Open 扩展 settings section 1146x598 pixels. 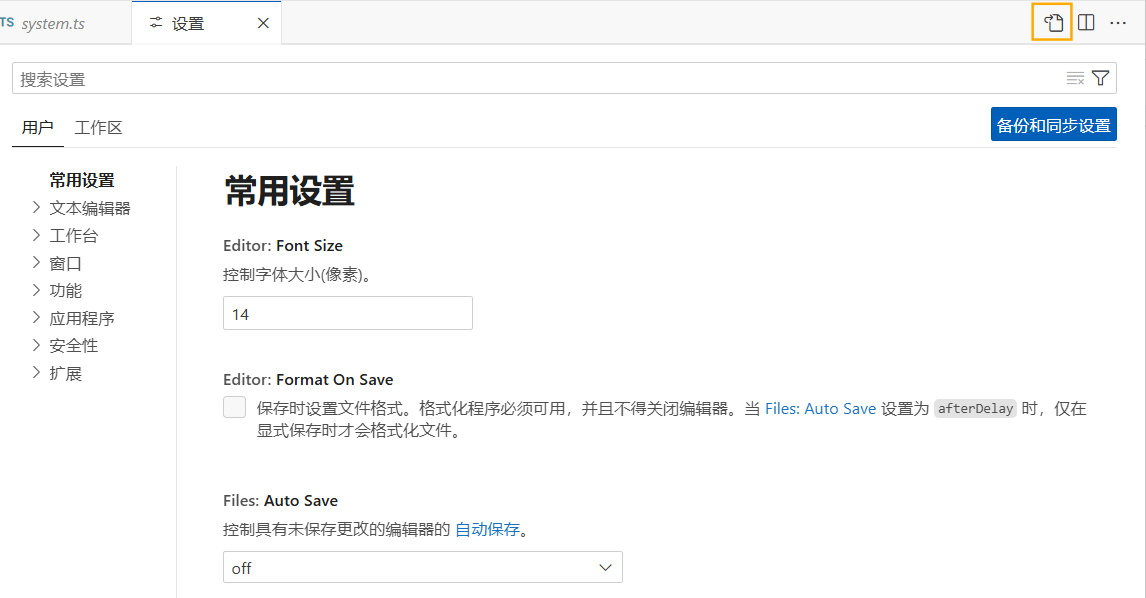tap(66, 374)
